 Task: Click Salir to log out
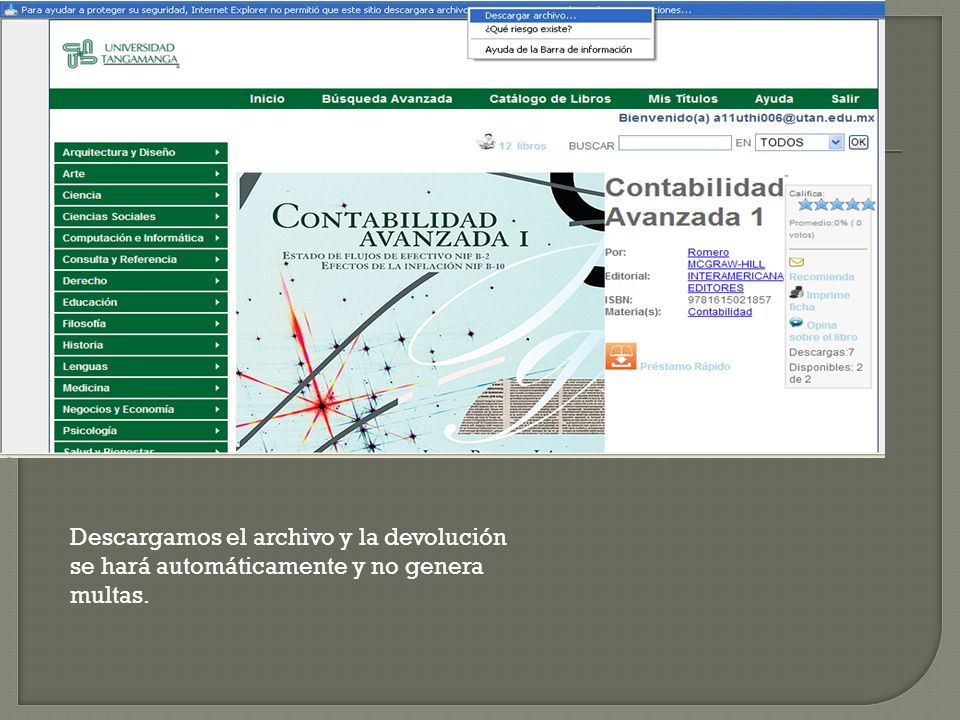[845, 99]
